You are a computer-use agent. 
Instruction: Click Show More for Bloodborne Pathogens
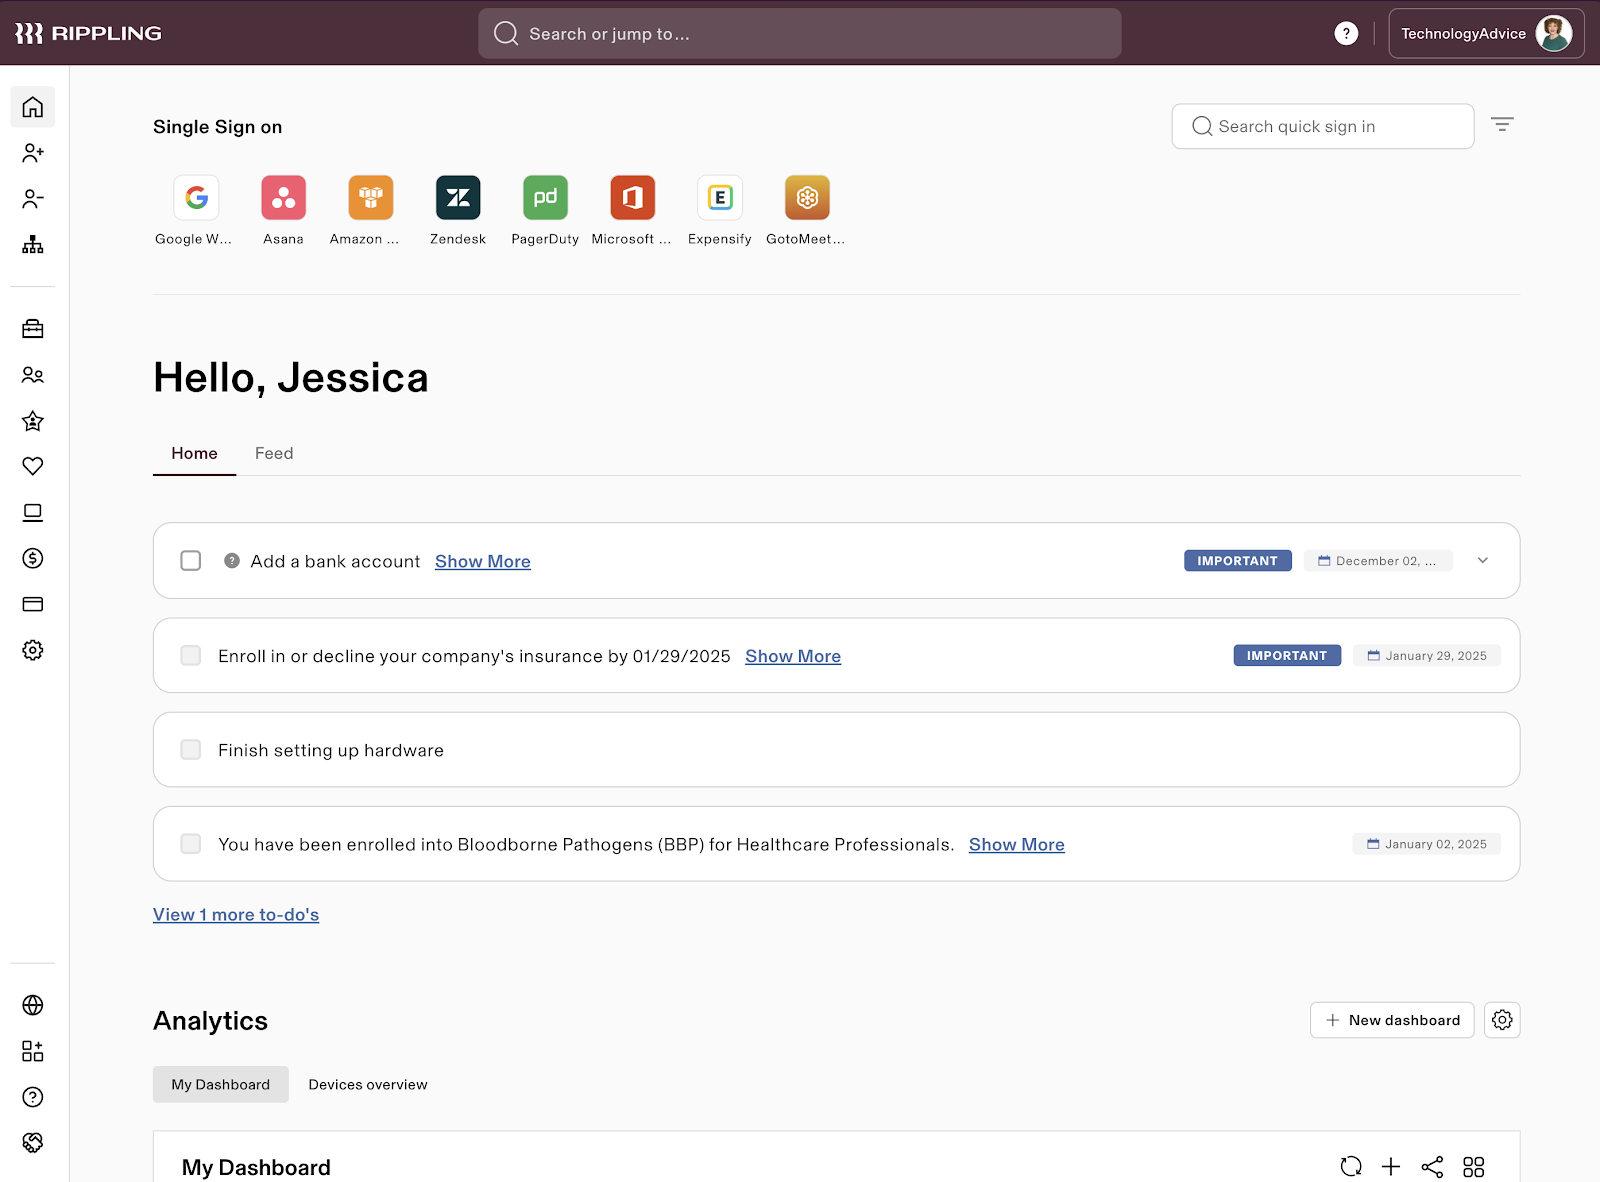pos(1017,845)
